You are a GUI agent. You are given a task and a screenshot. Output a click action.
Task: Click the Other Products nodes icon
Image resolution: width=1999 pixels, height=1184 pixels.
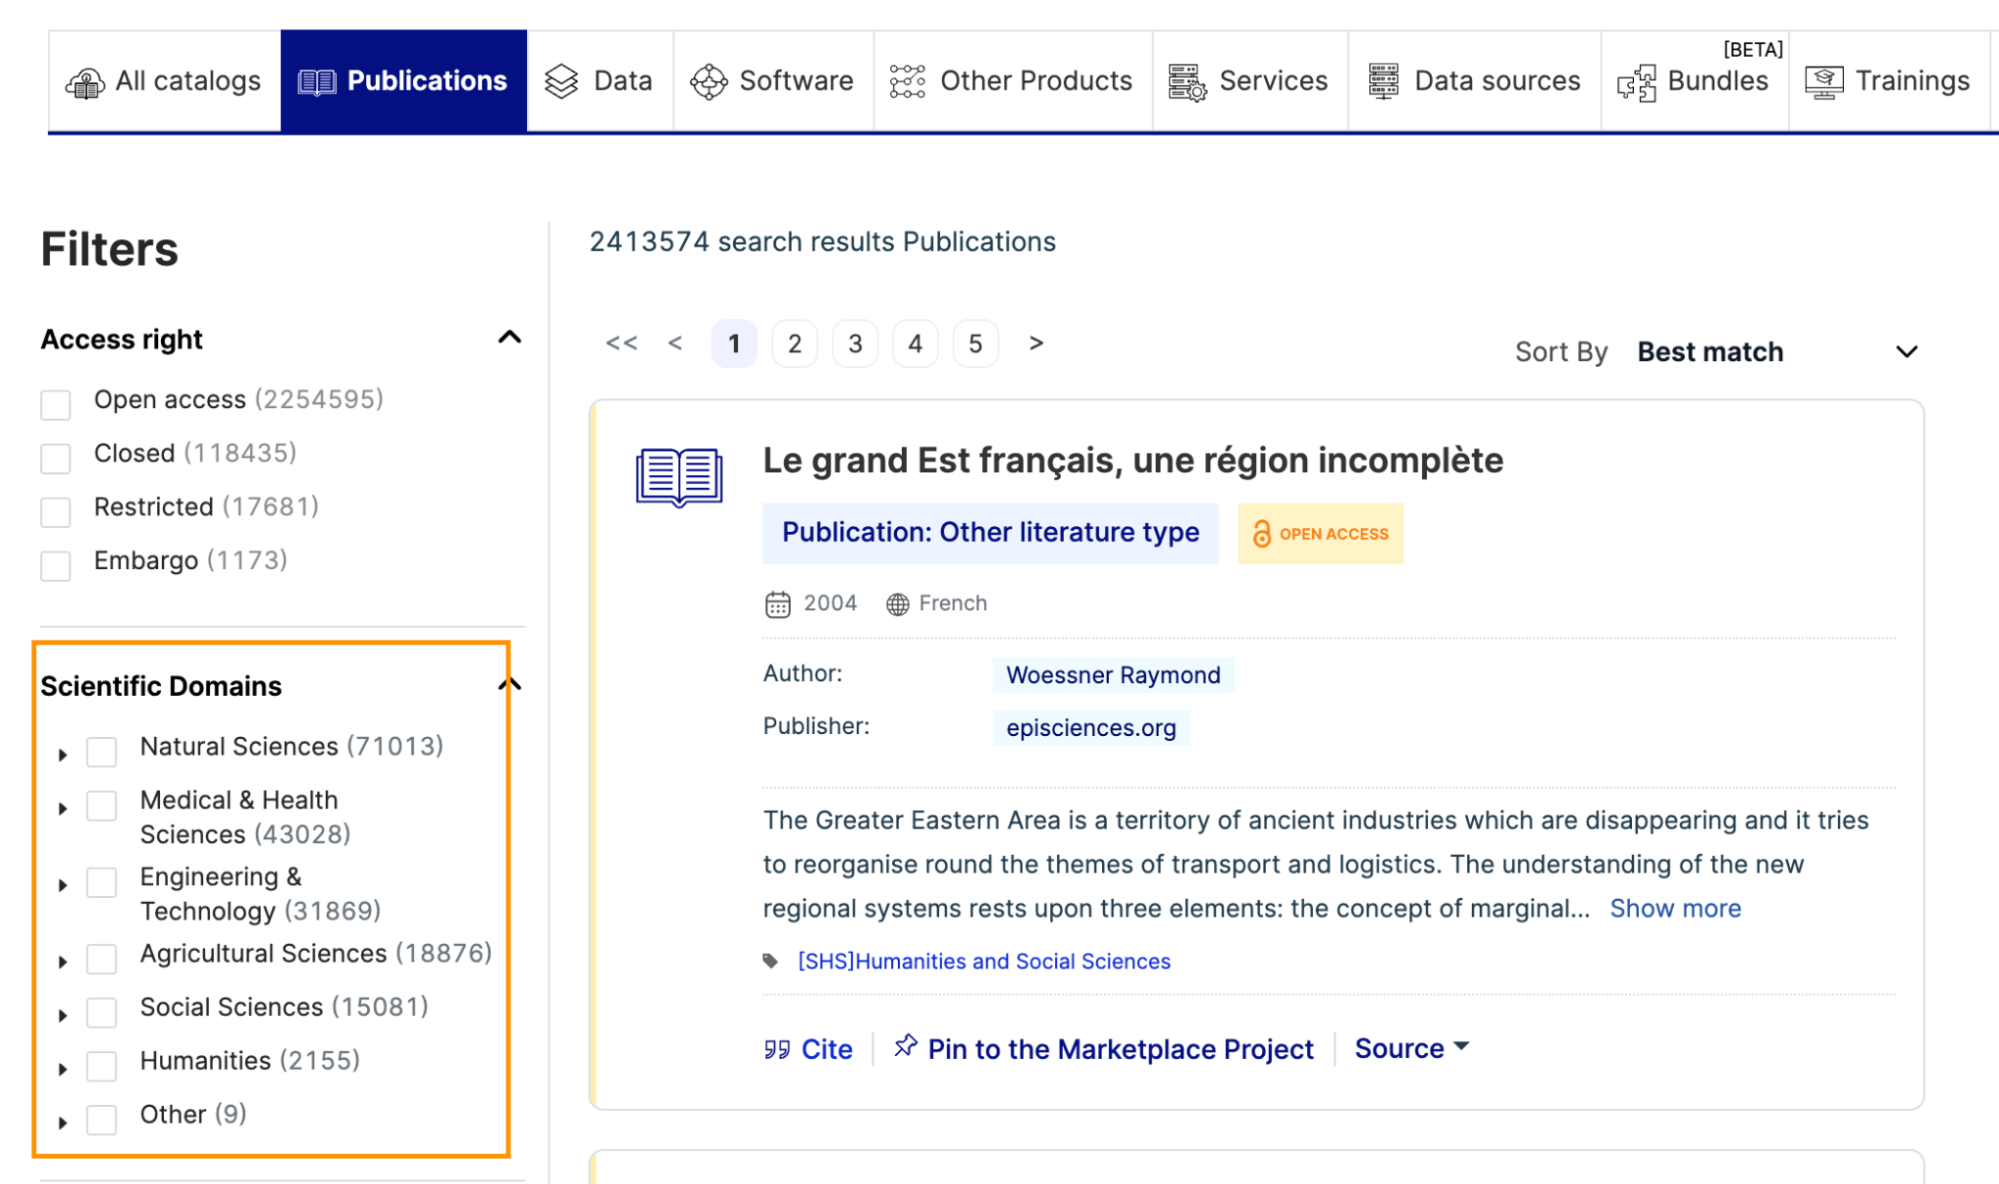tap(907, 82)
